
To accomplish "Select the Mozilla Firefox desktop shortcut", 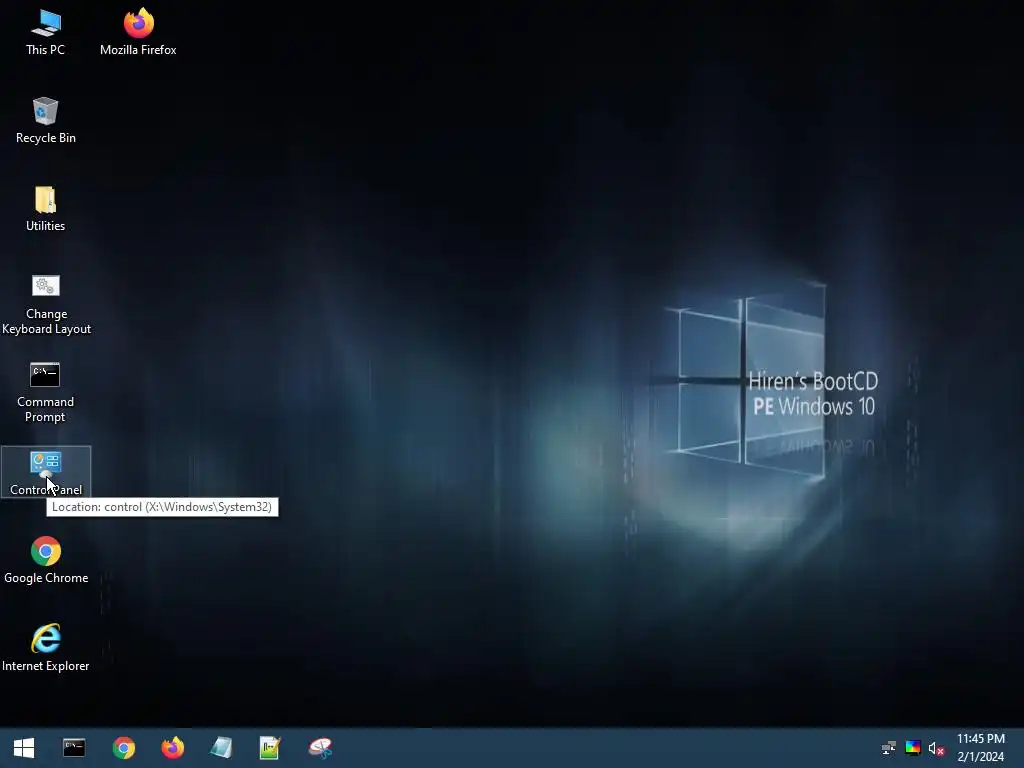I will tap(138, 33).
